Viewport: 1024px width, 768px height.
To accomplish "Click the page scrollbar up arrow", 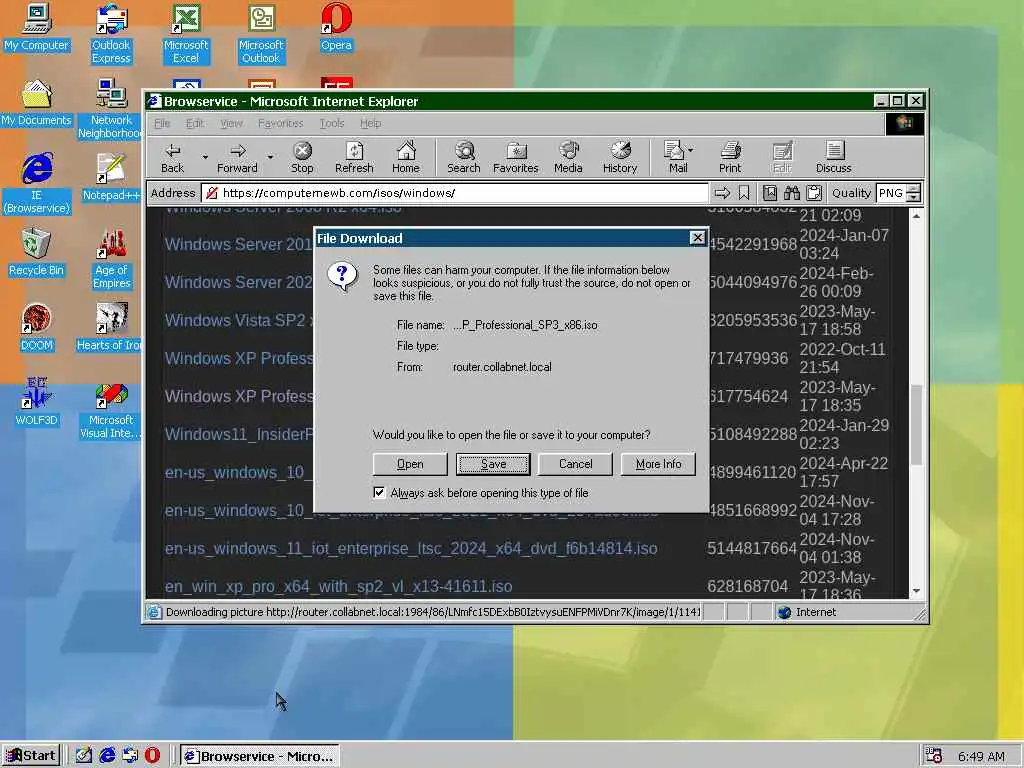I will tap(916, 216).
